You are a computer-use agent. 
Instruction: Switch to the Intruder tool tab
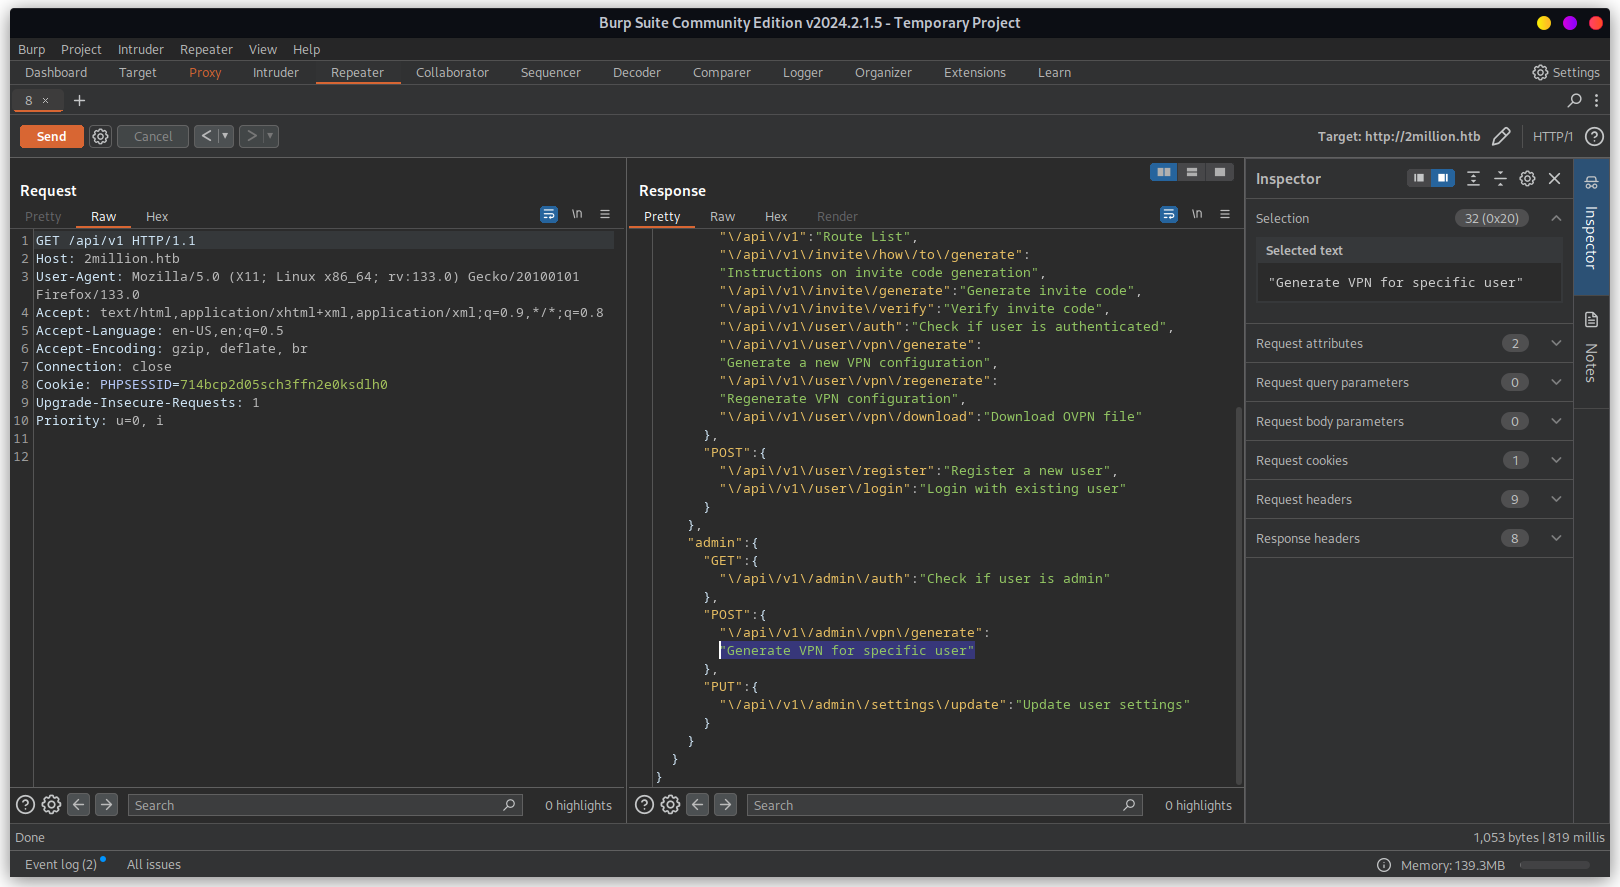tap(275, 72)
